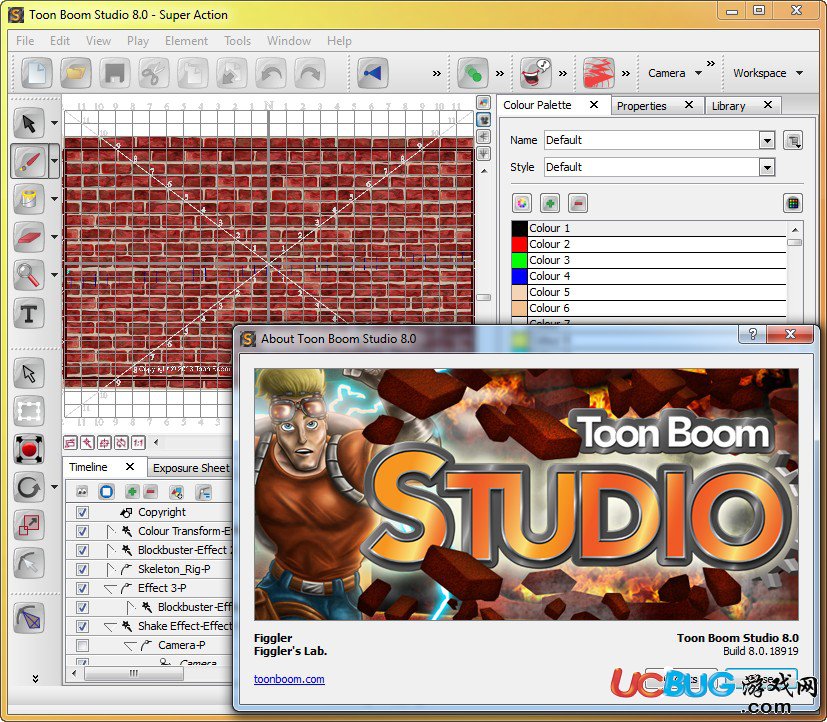Expand the Skeleton_Rig-P tree node

click(110, 570)
